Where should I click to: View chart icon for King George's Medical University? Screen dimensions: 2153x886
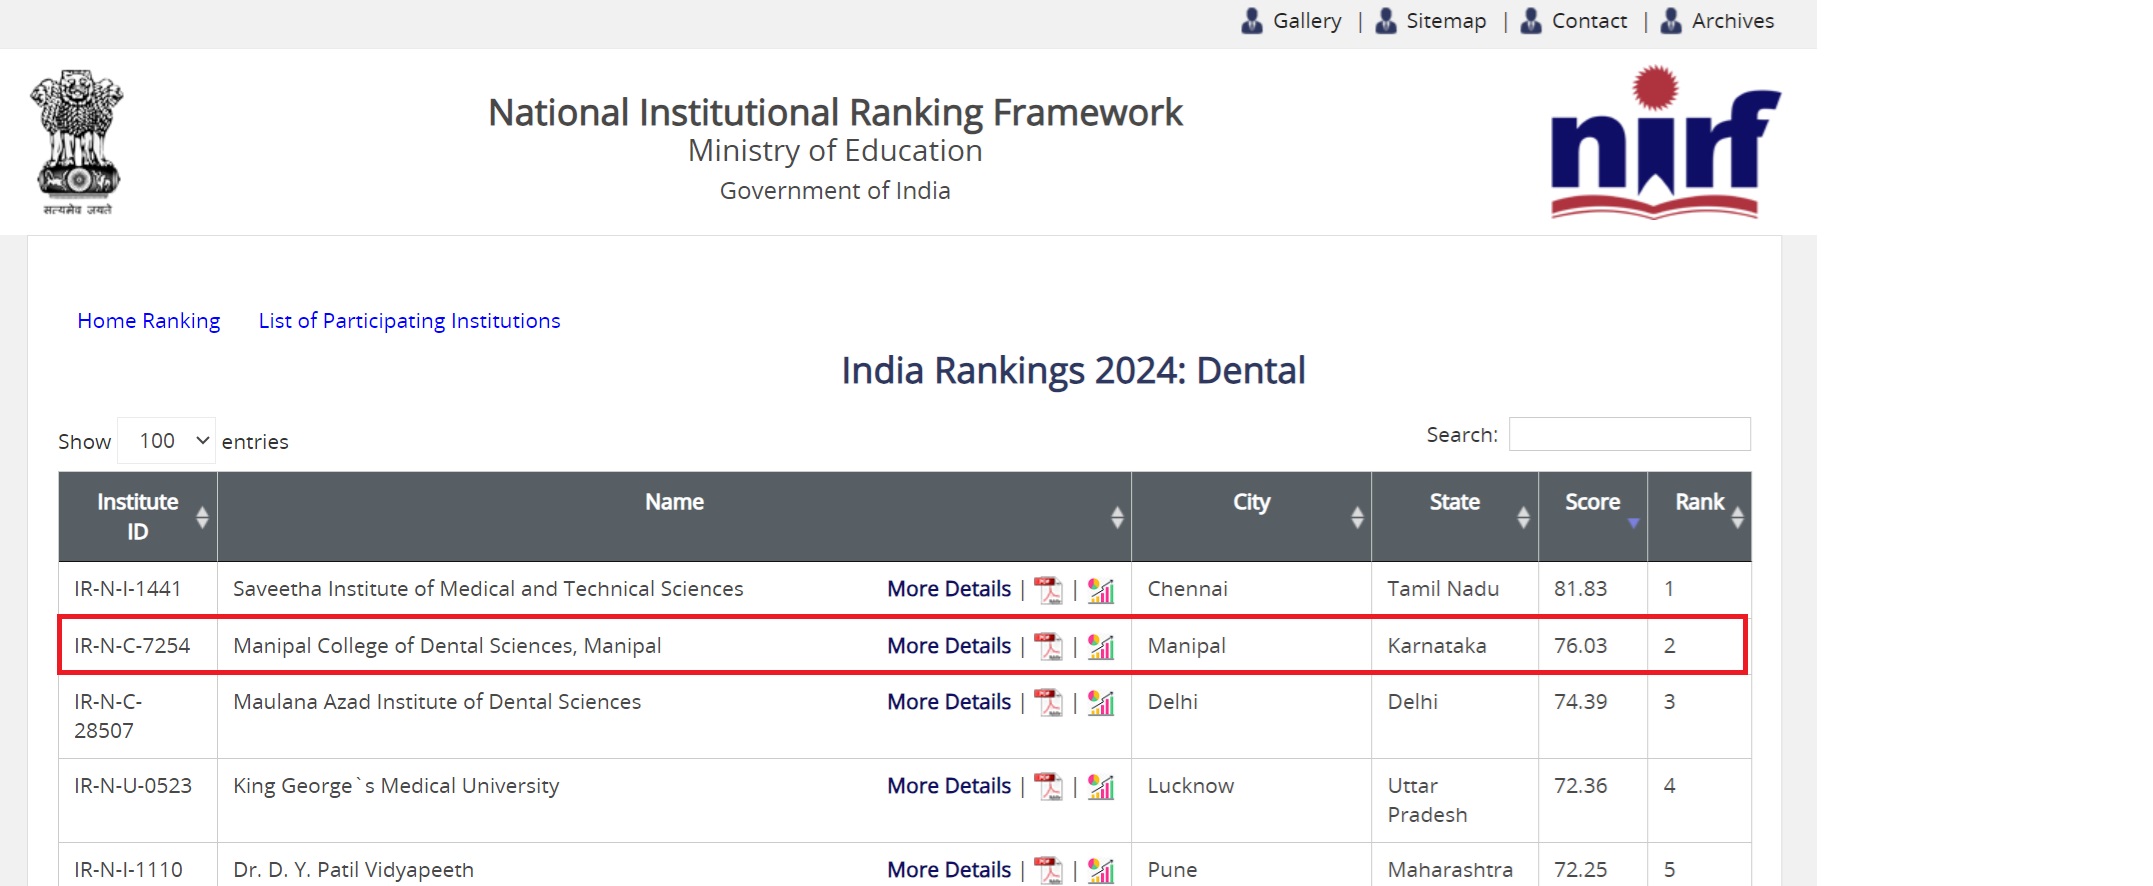1101,786
